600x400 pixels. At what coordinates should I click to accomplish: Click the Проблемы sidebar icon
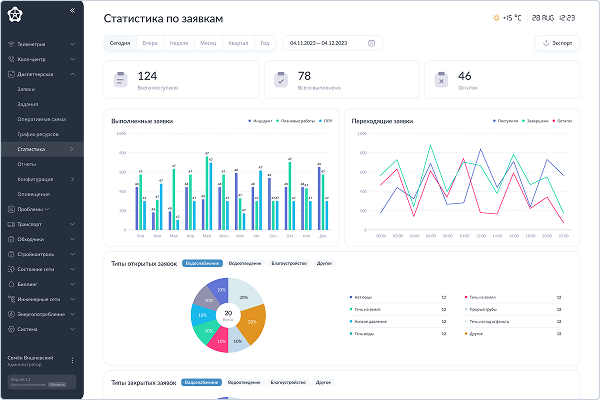click(x=11, y=209)
